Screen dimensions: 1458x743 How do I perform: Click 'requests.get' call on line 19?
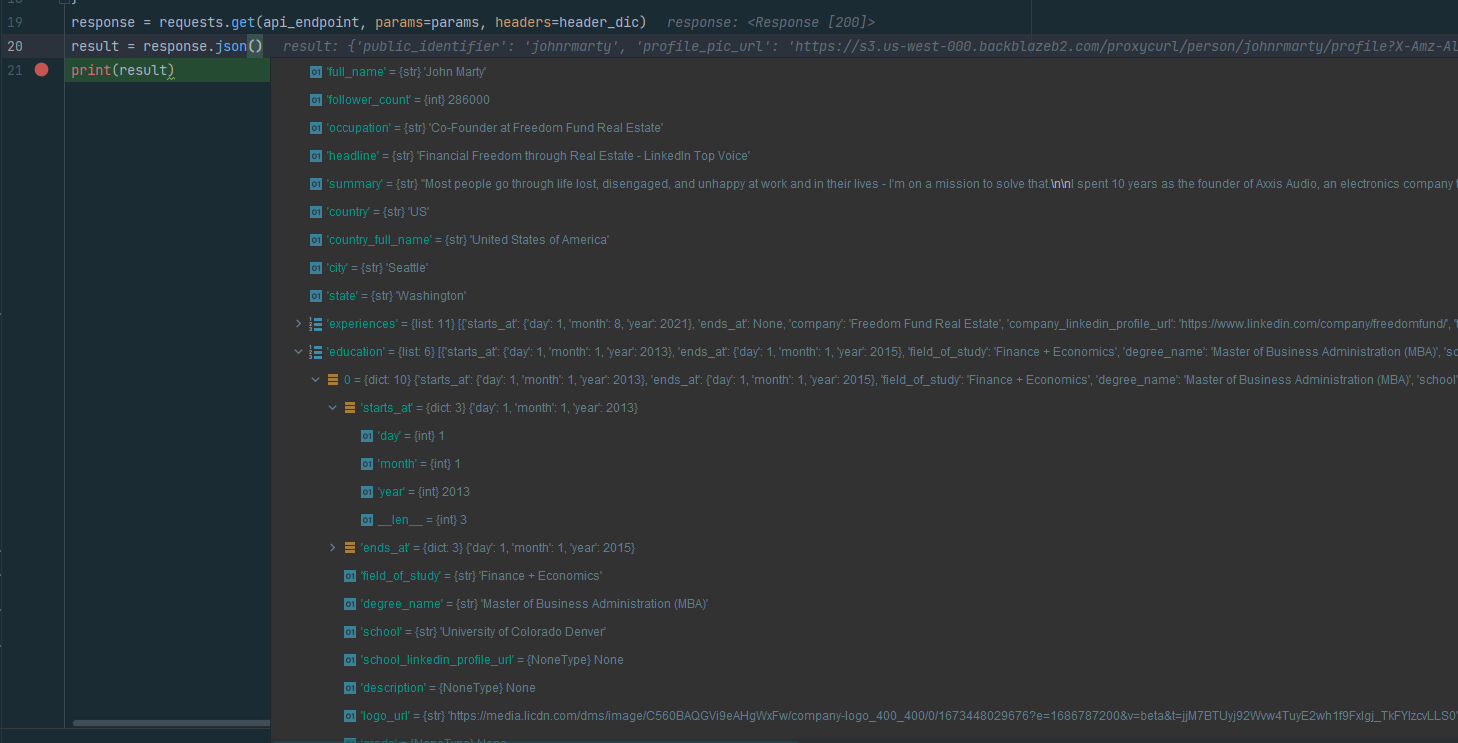coord(207,22)
